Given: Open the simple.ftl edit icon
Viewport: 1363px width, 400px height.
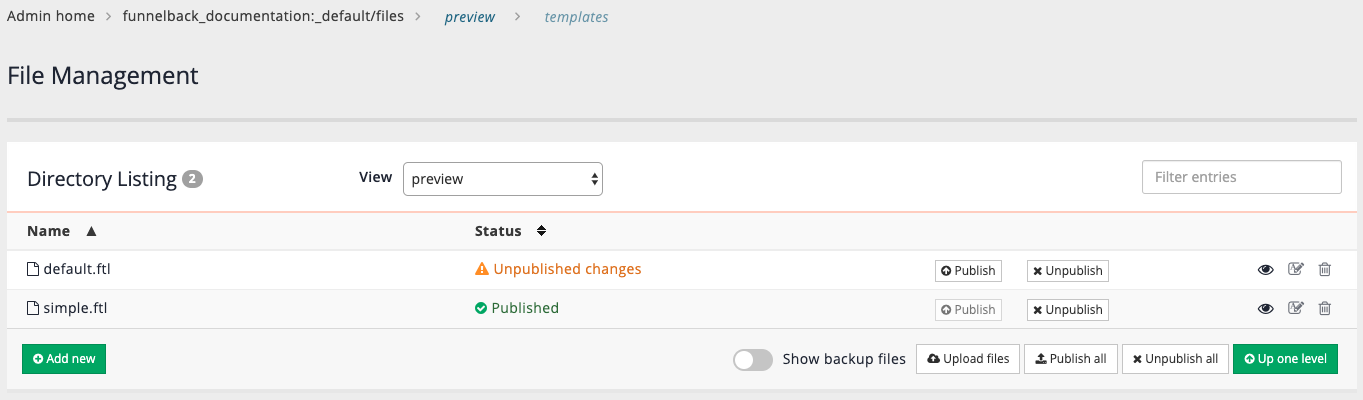Looking at the screenshot, I should (x=1296, y=308).
